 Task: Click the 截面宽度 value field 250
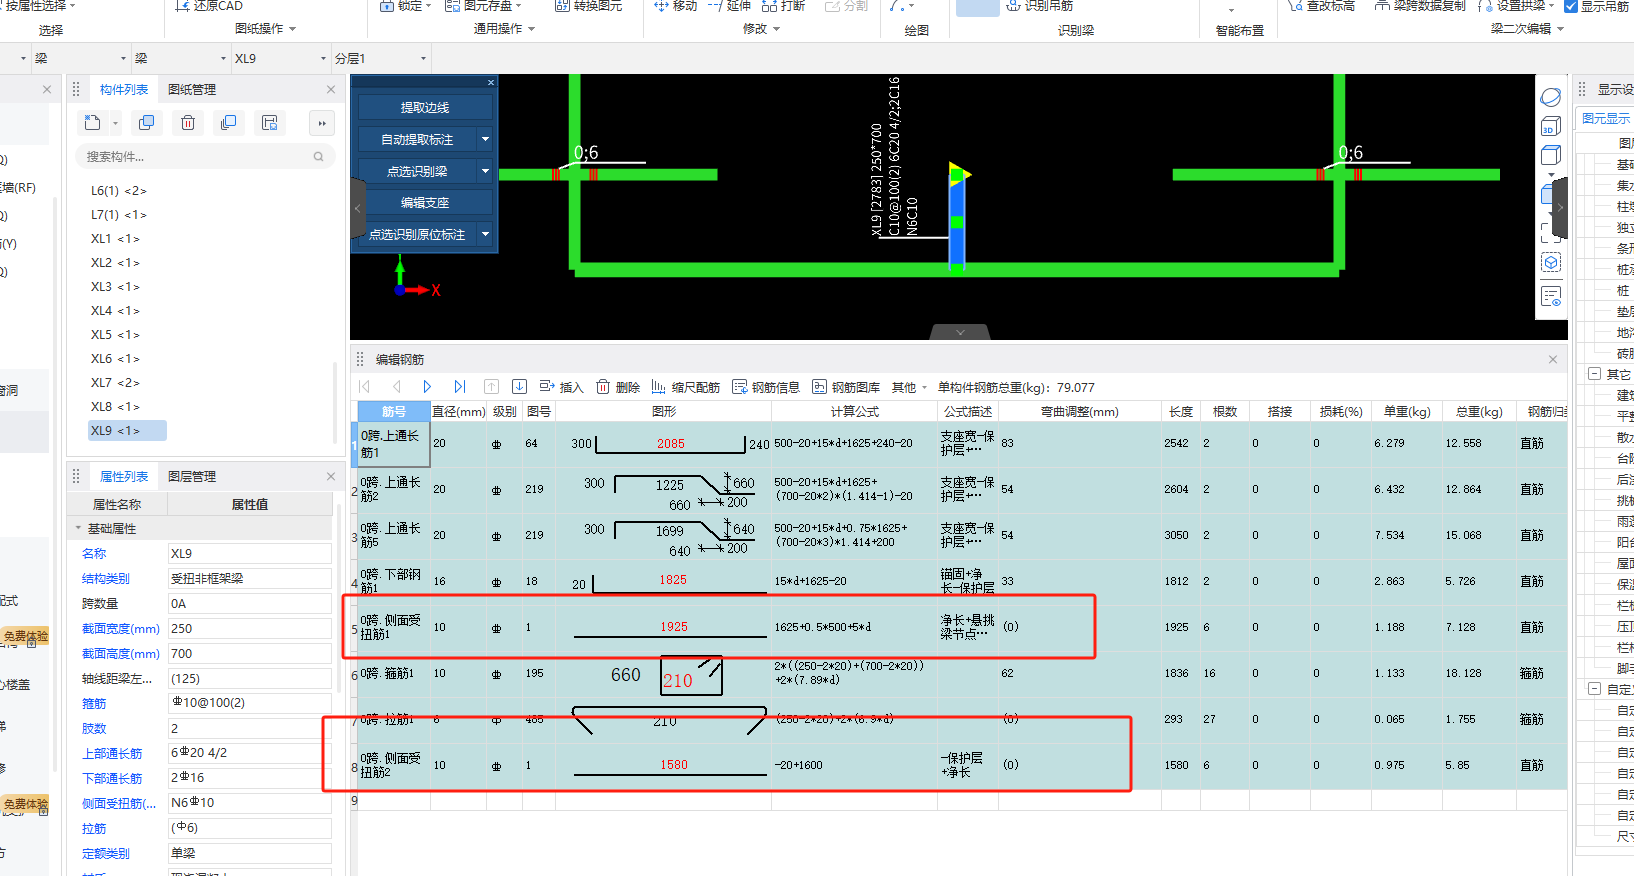(x=249, y=628)
